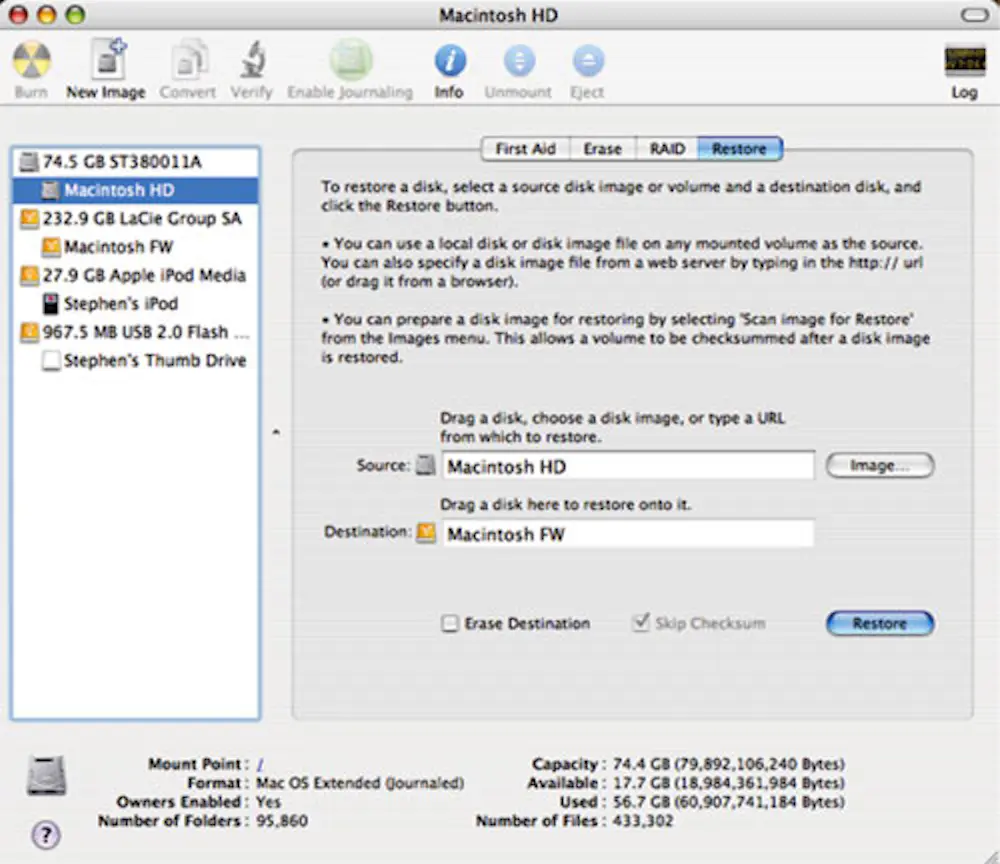Select the New Image toolbar icon
1000x864 pixels.
[x=104, y=60]
